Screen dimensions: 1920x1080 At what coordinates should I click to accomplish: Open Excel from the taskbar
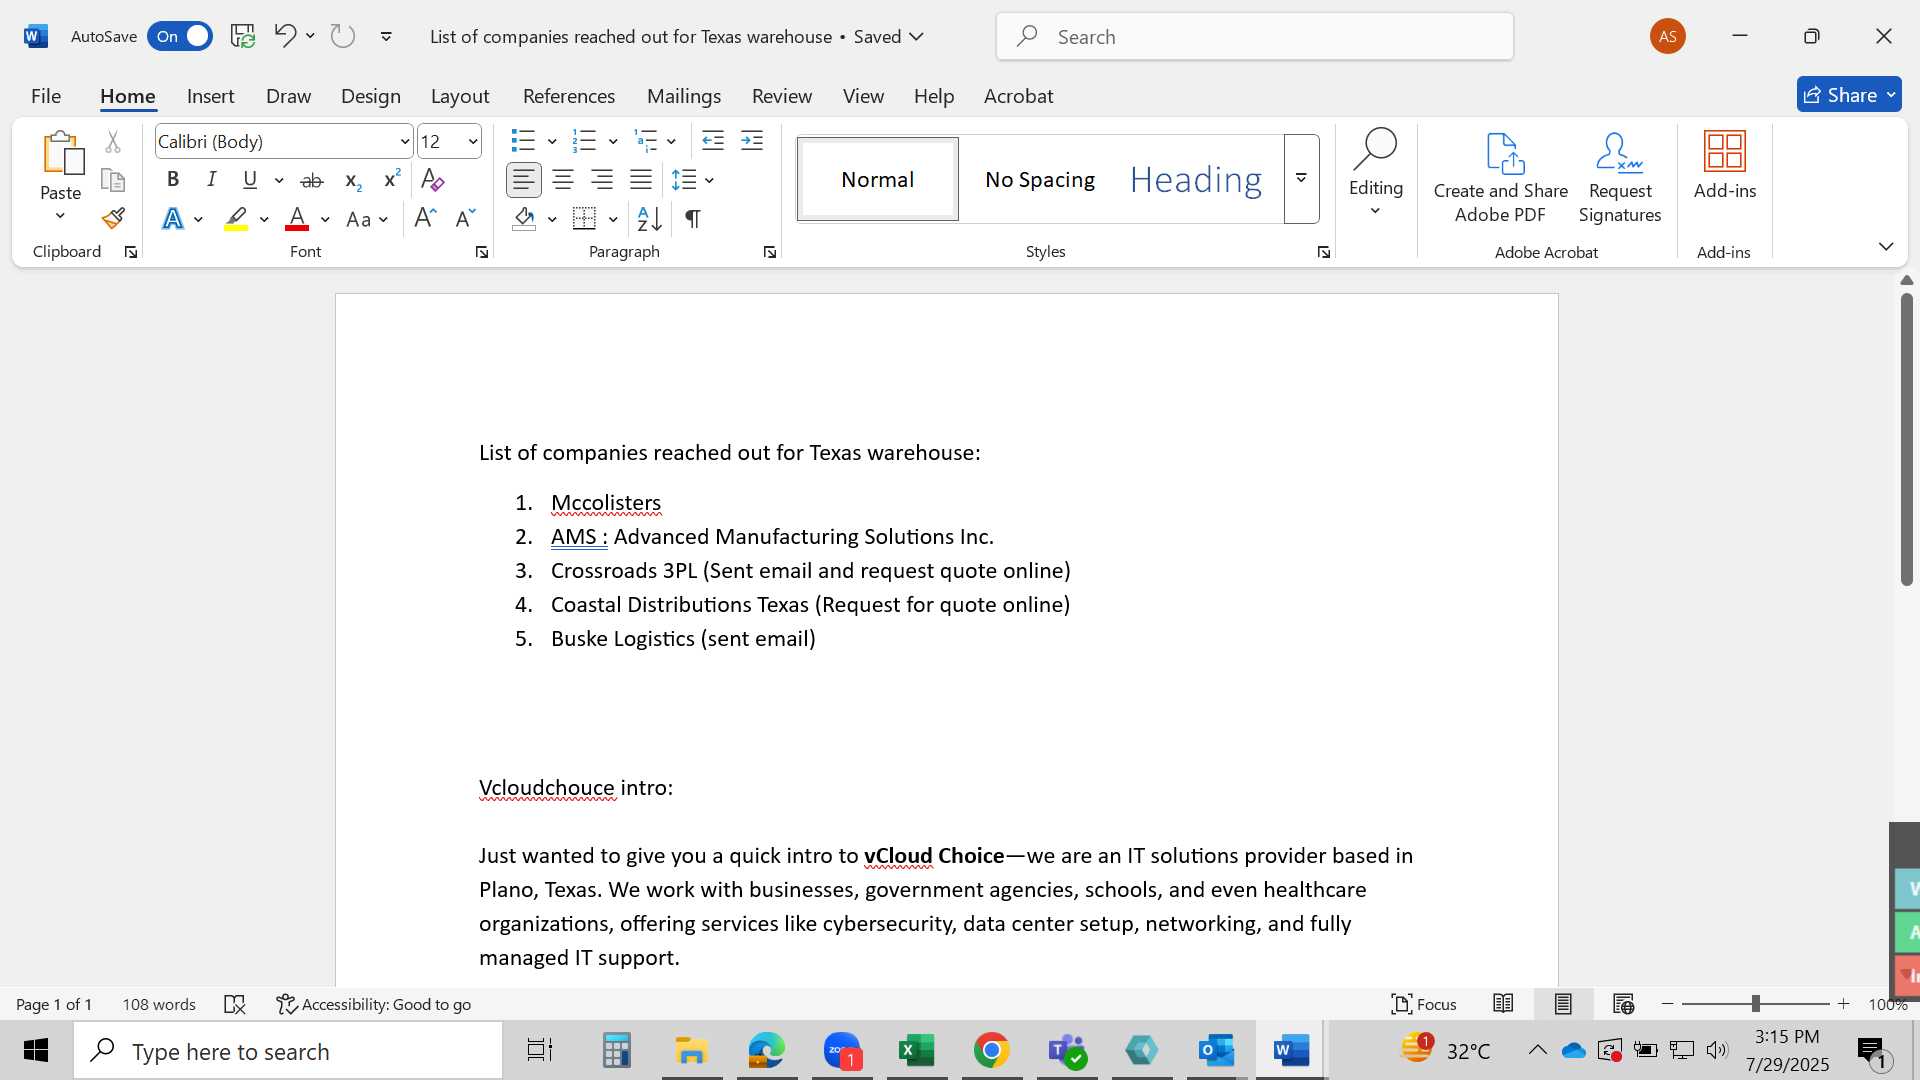pyautogui.click(x=916, y=1051)
